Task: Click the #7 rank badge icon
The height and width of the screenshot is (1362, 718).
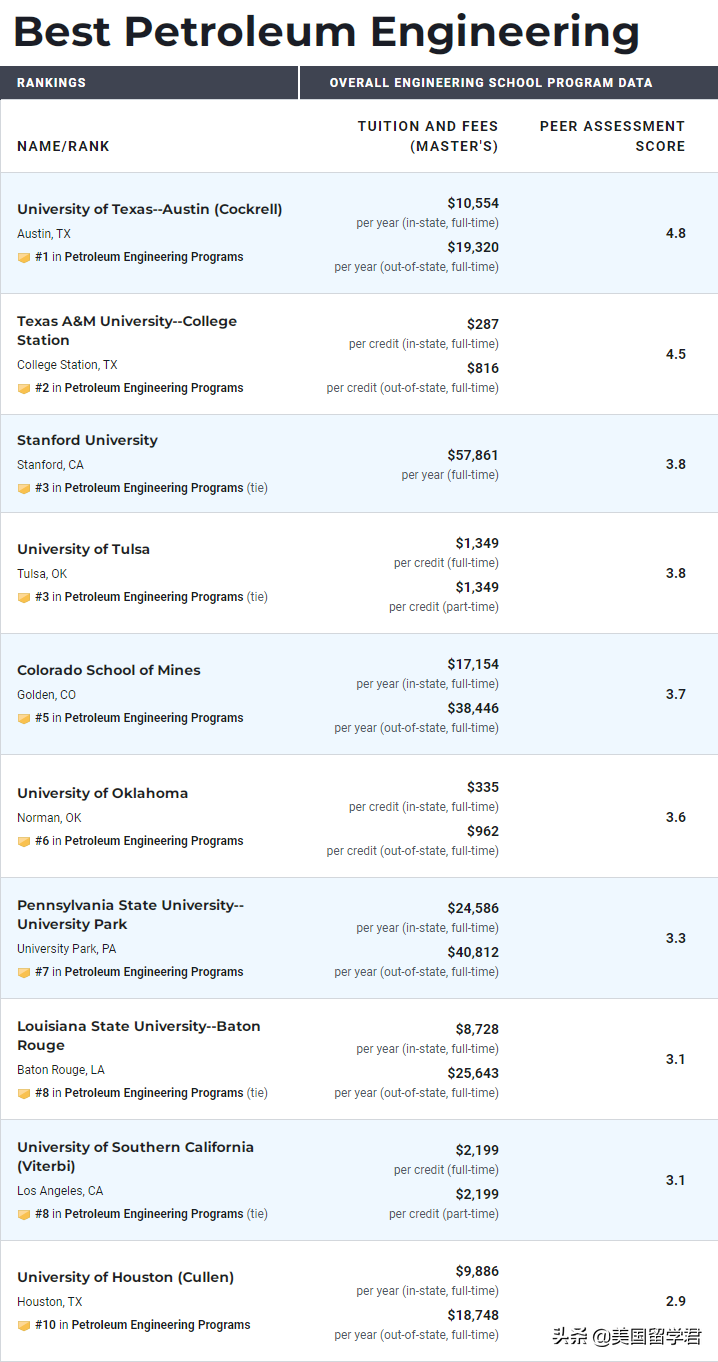Action: click(24, 973)
